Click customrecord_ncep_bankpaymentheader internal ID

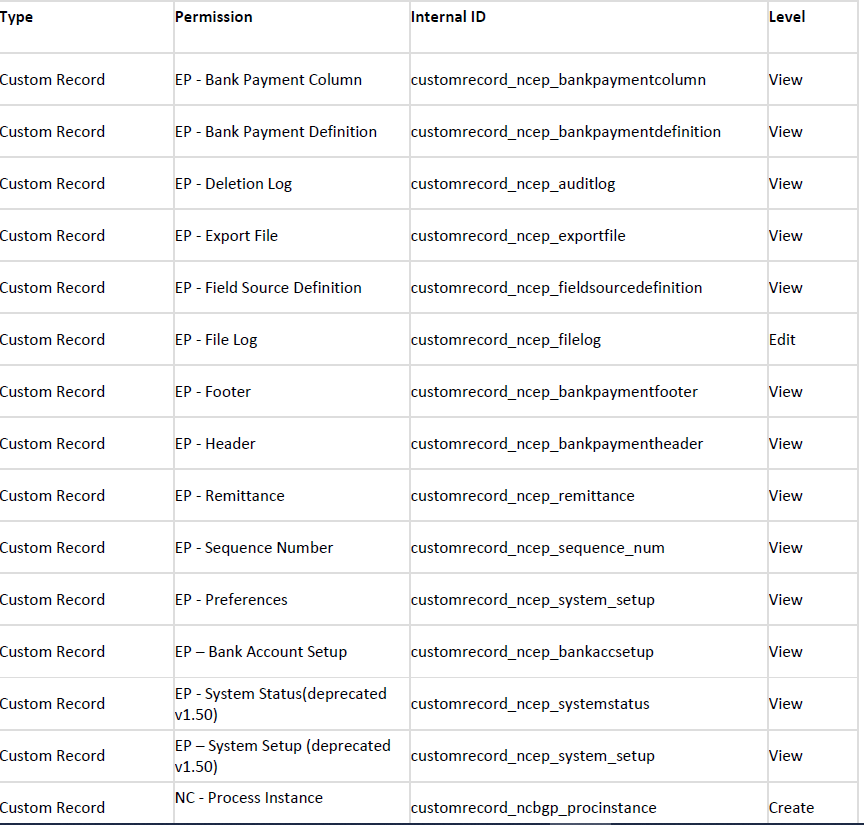[556, 444]
